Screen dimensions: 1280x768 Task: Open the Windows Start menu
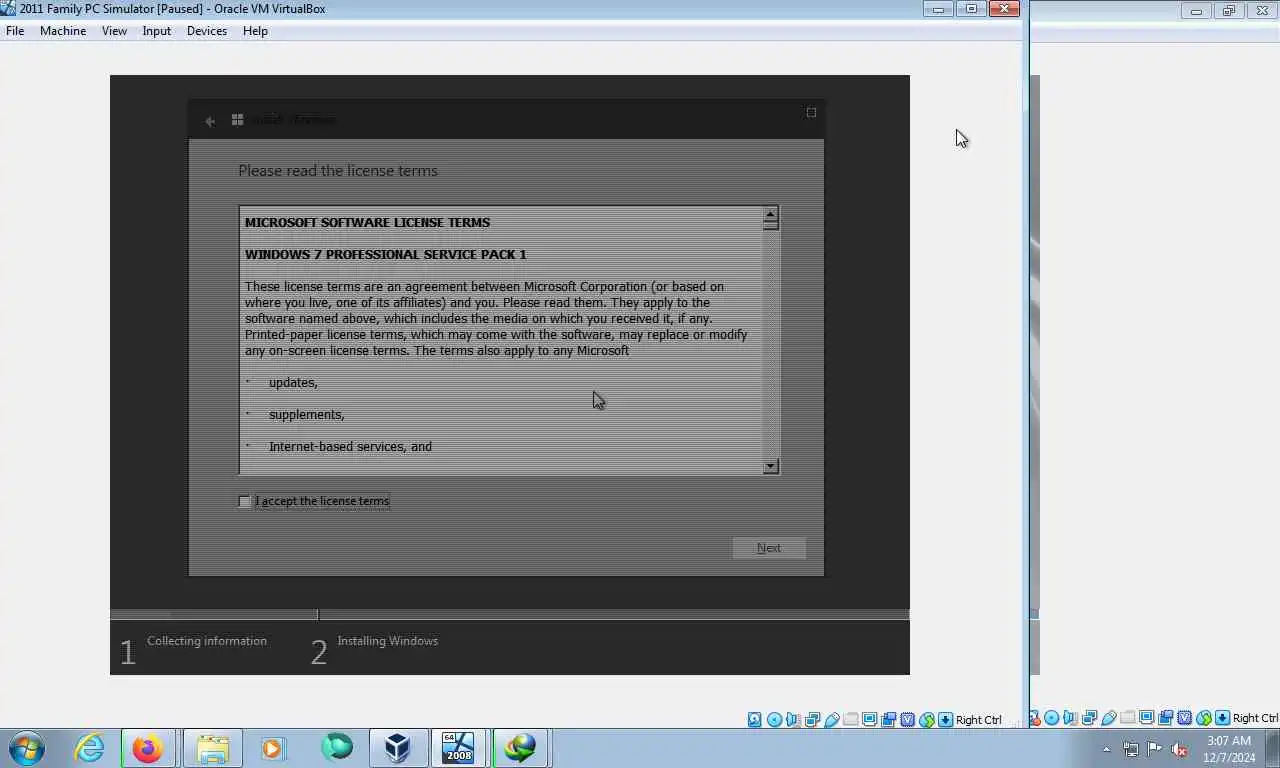pos(27,748)
